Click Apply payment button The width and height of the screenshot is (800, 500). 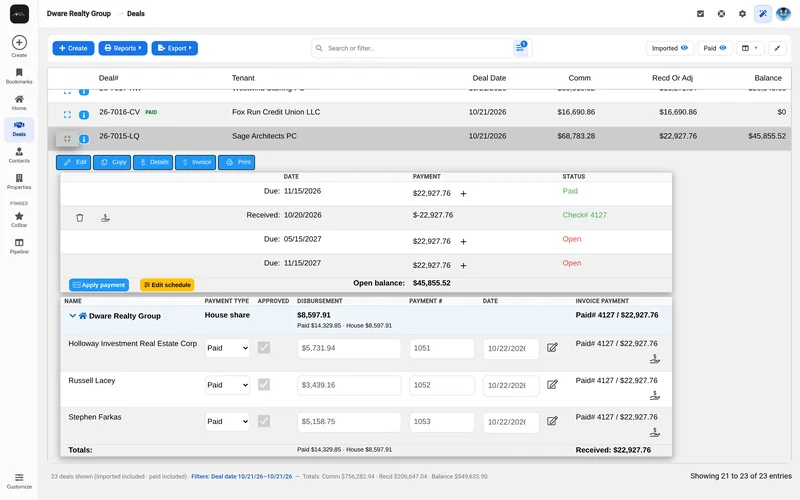(x=99, y=285)
